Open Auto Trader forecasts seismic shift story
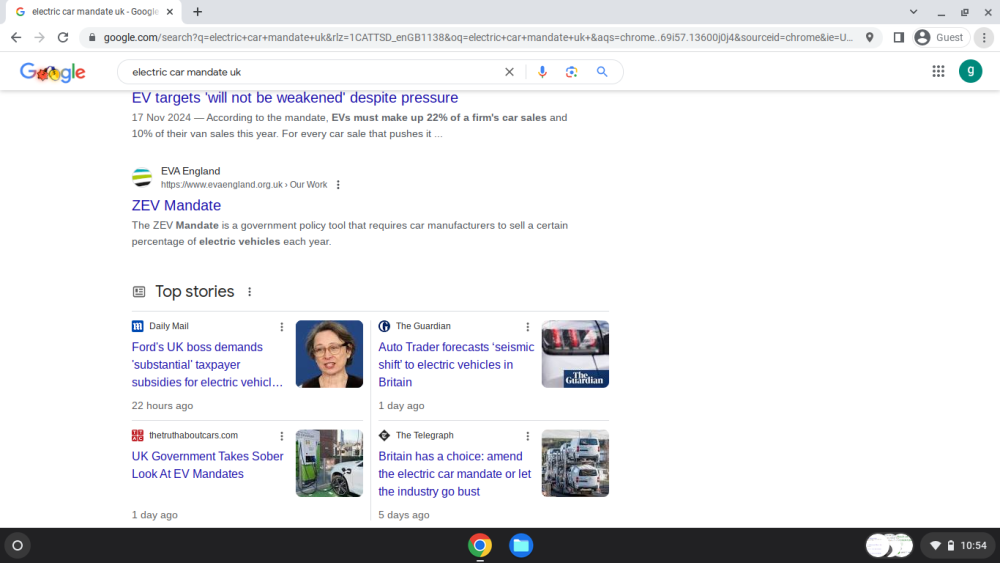This screenshot has height=563, width=1000. pos(456,365)
